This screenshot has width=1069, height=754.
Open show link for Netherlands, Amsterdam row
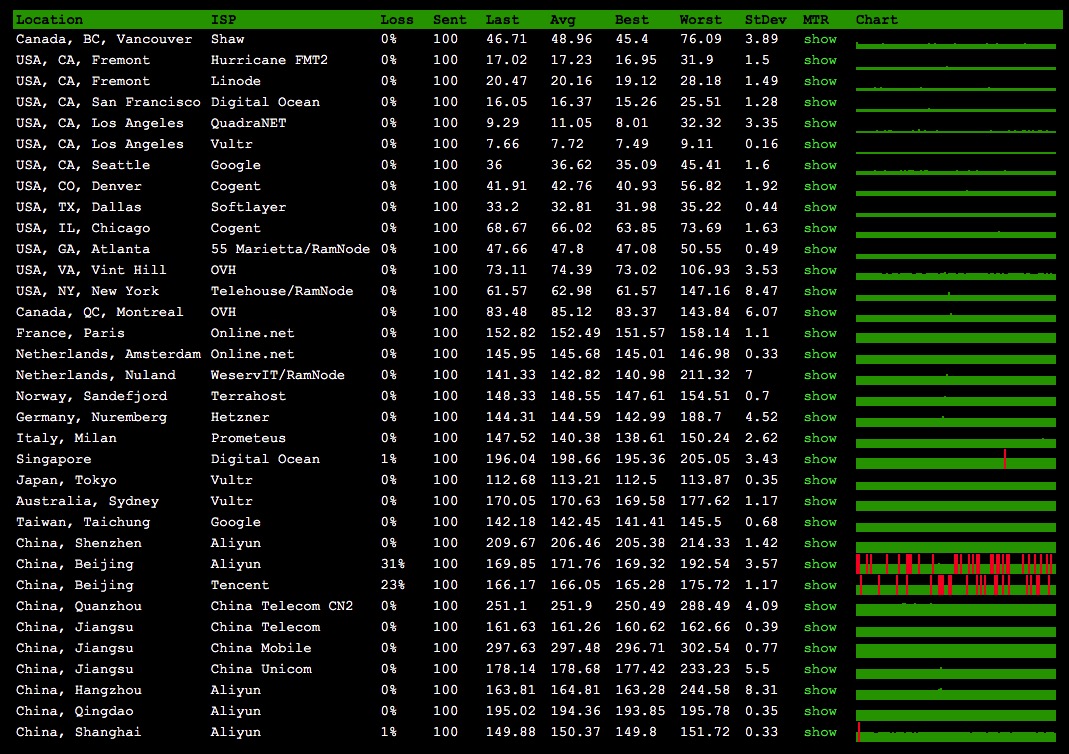tap(820, 355)
